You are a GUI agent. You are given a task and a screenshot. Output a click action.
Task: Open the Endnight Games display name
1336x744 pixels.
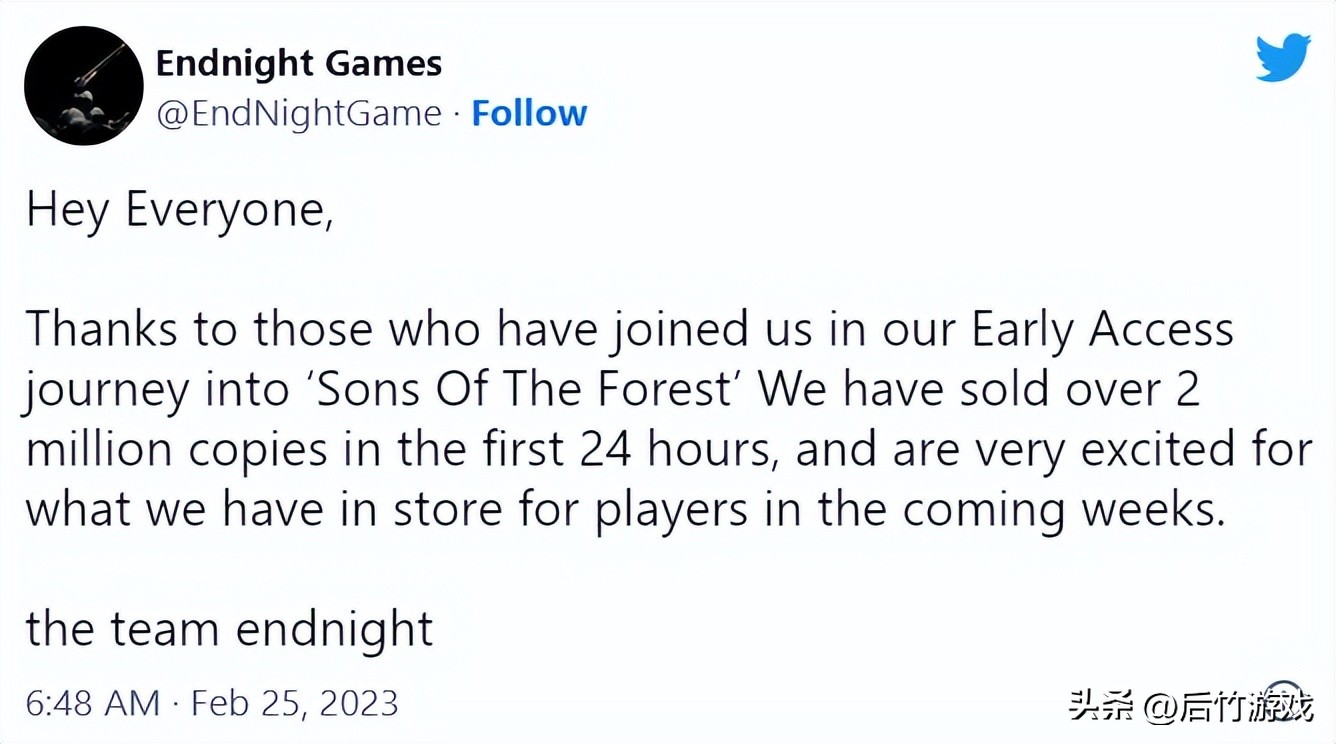pyautogui.click(x=299, y=64)
